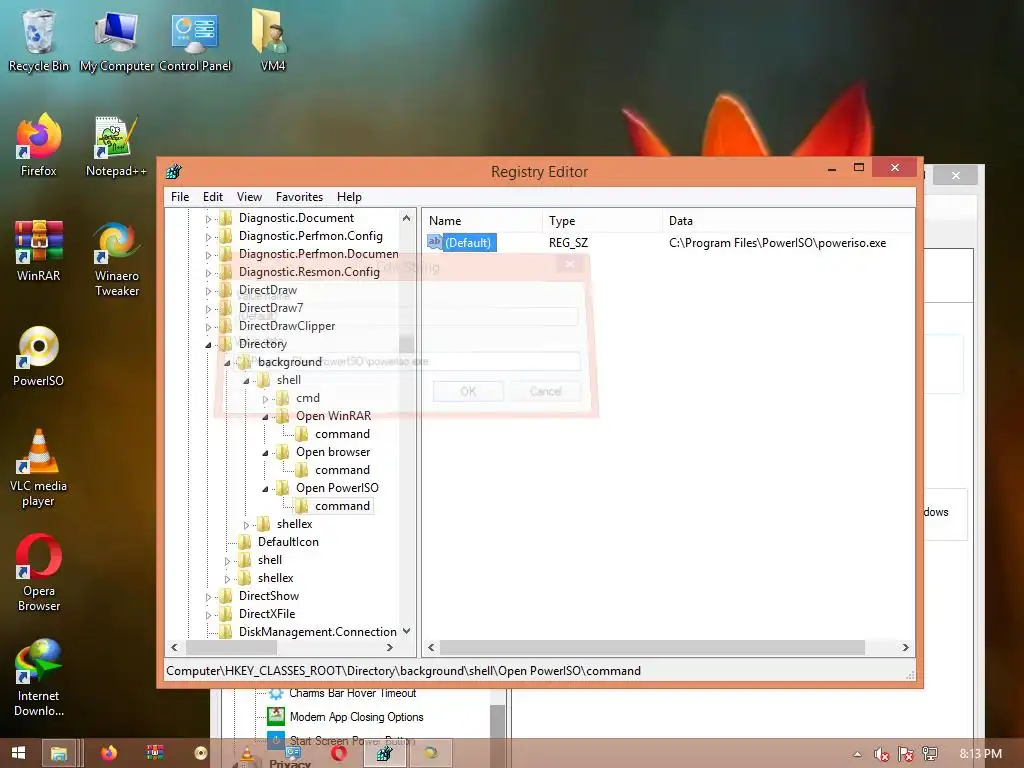1024x768 pixels.
Task: Click the network tray icon
Action: pos(930,754)
